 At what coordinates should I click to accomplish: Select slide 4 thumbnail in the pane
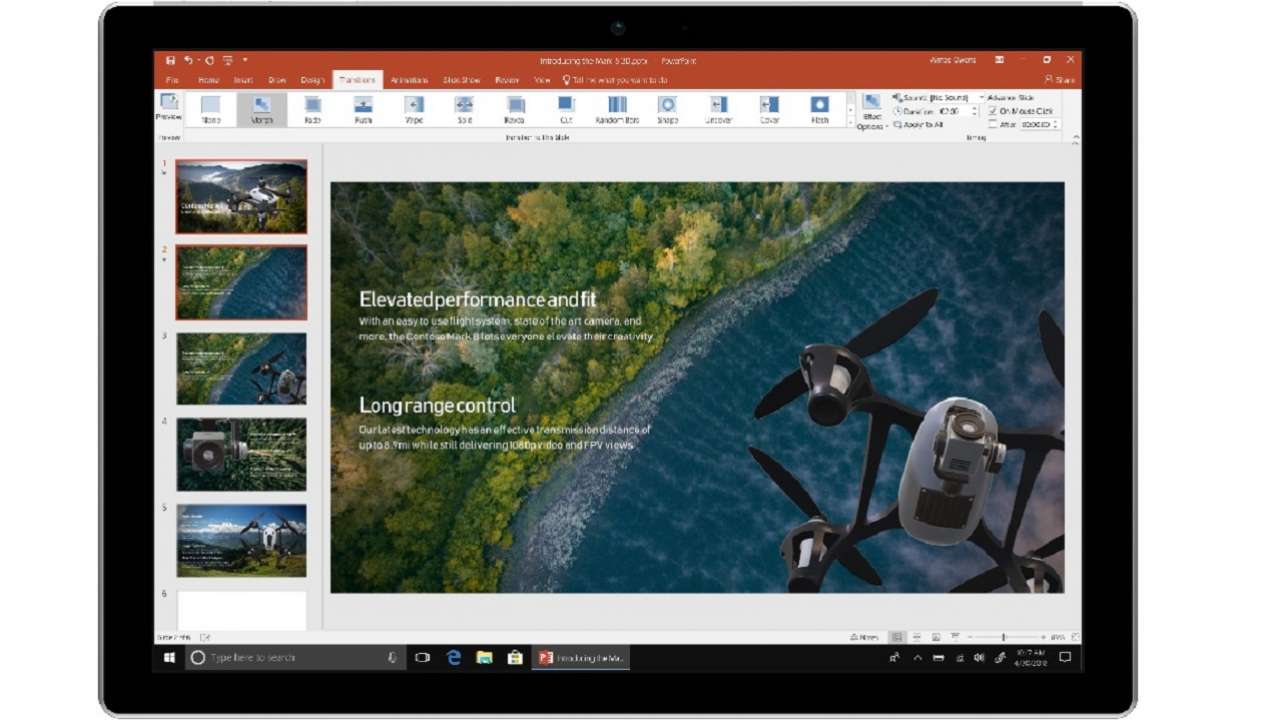pos(240,455)
